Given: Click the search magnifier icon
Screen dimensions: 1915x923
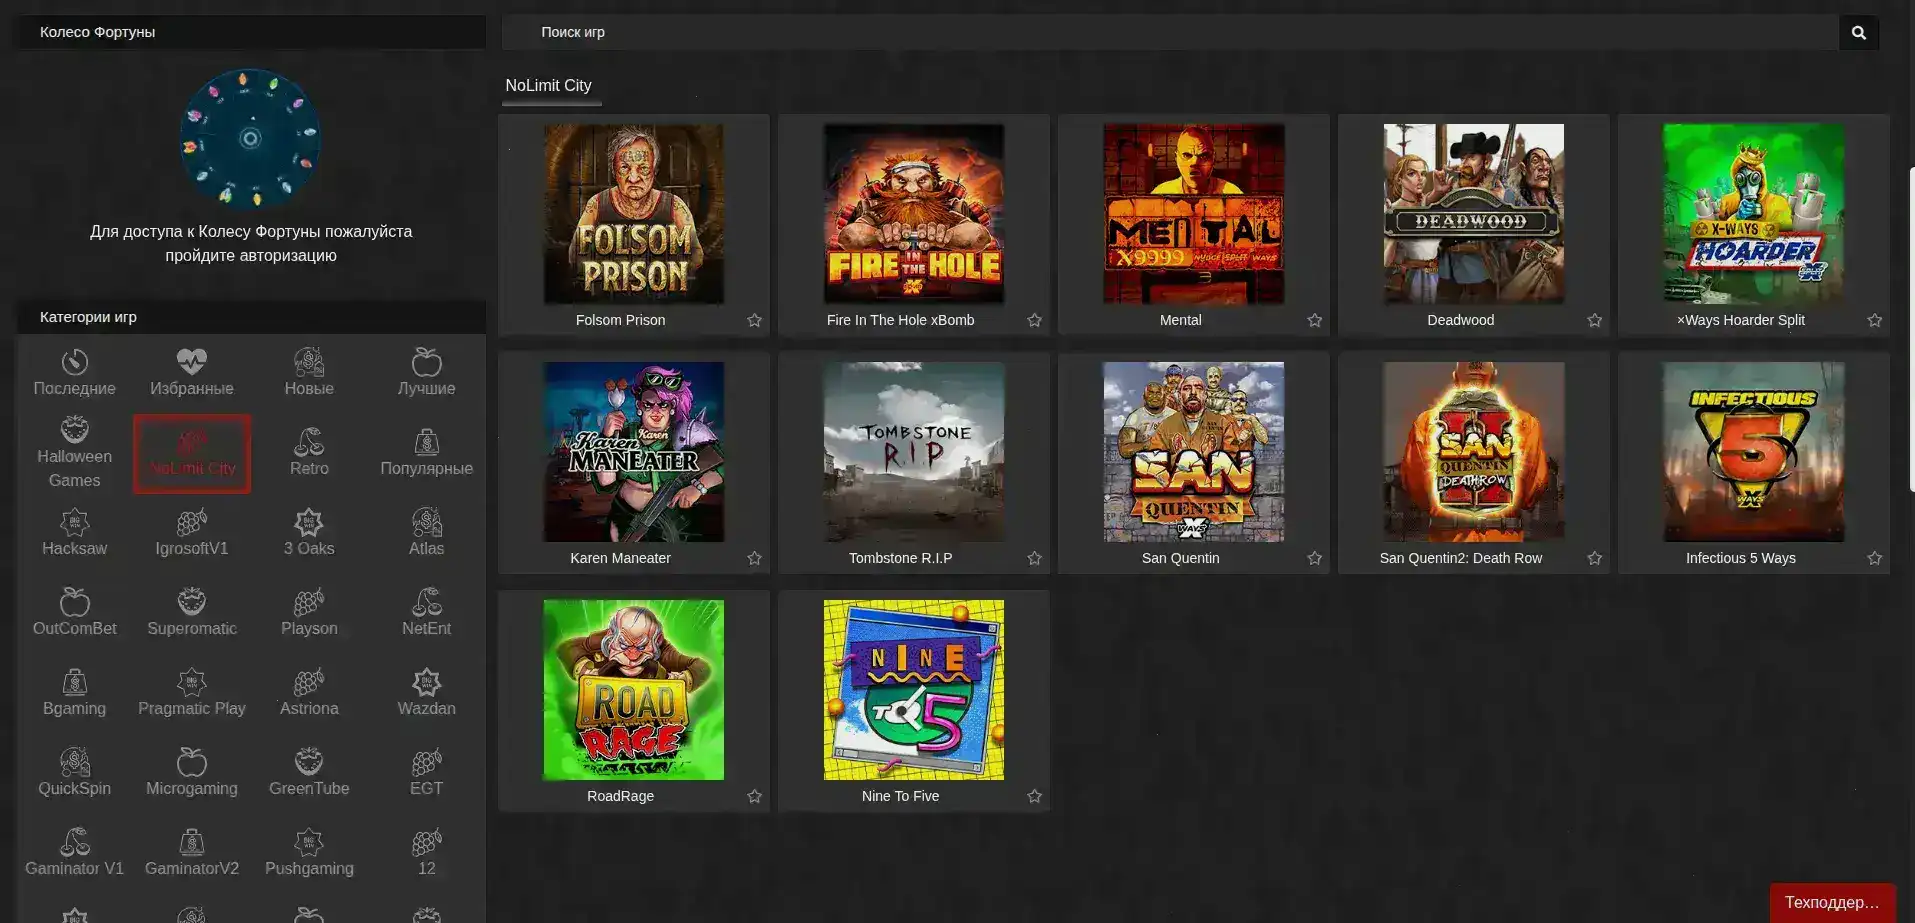Looking at the screenshot, I should 1858,31.
